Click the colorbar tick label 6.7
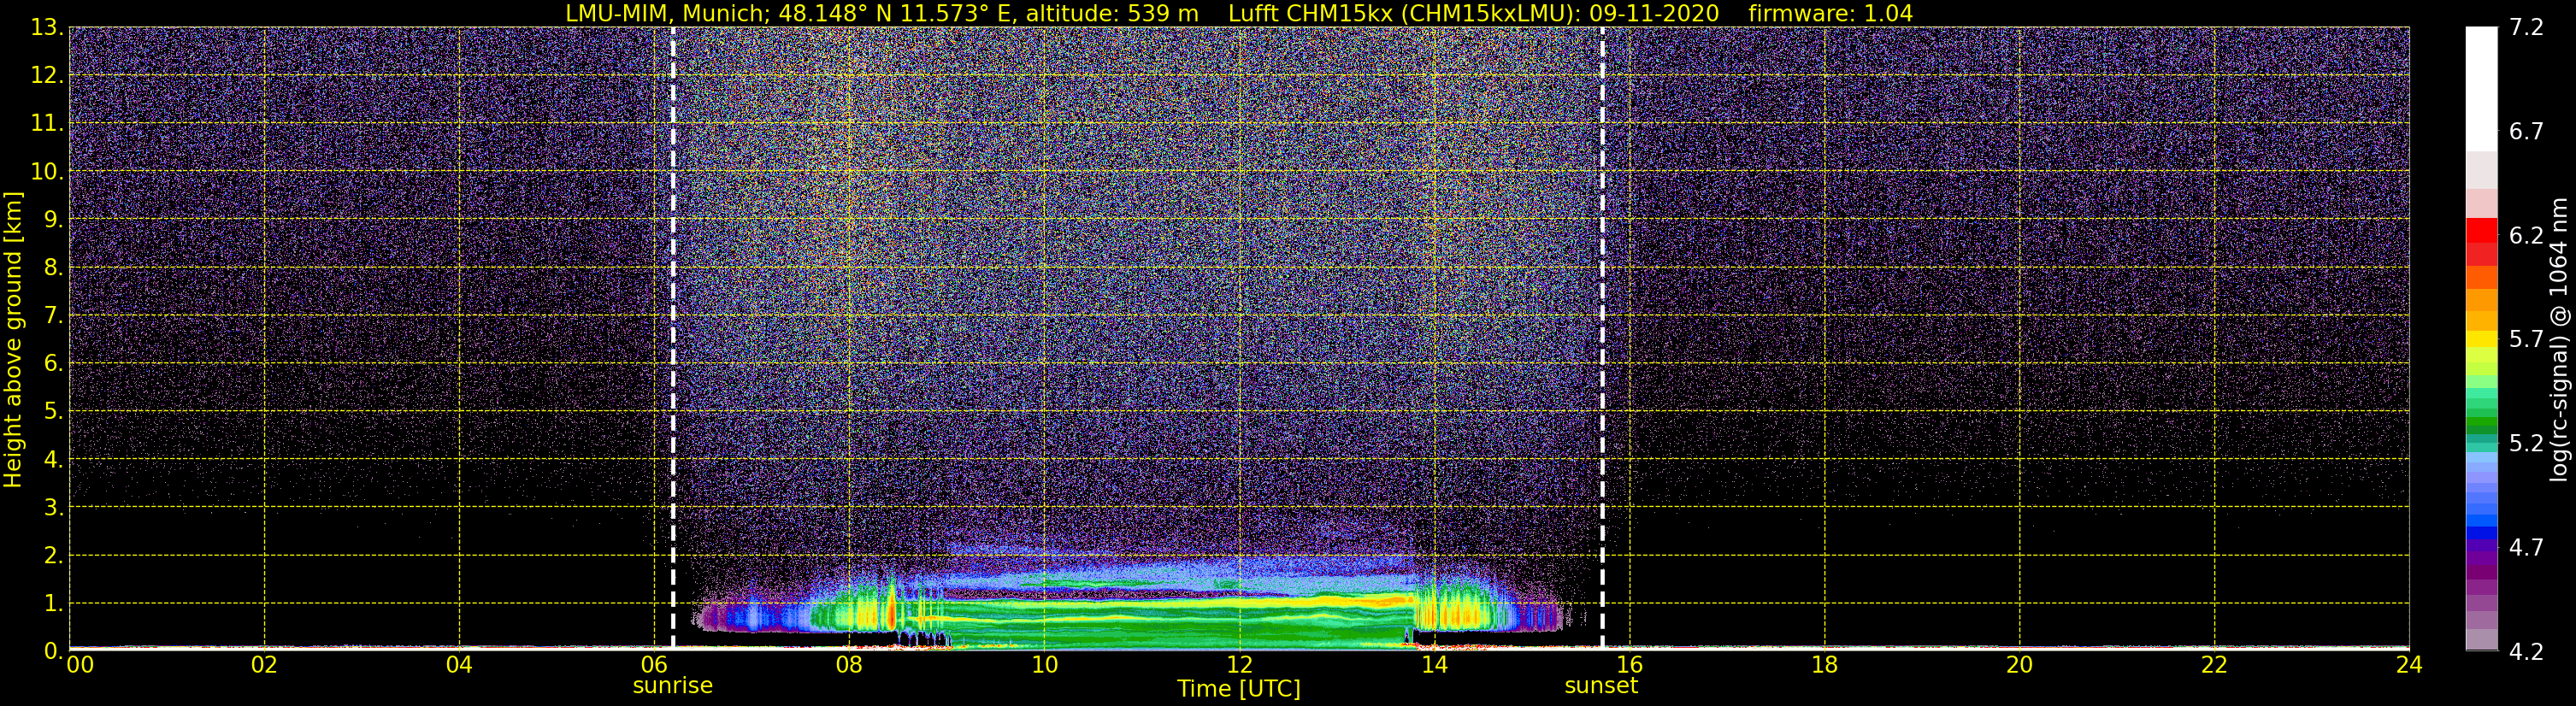The width and height of the screenshot is (2576, 706). [2526, 131]
